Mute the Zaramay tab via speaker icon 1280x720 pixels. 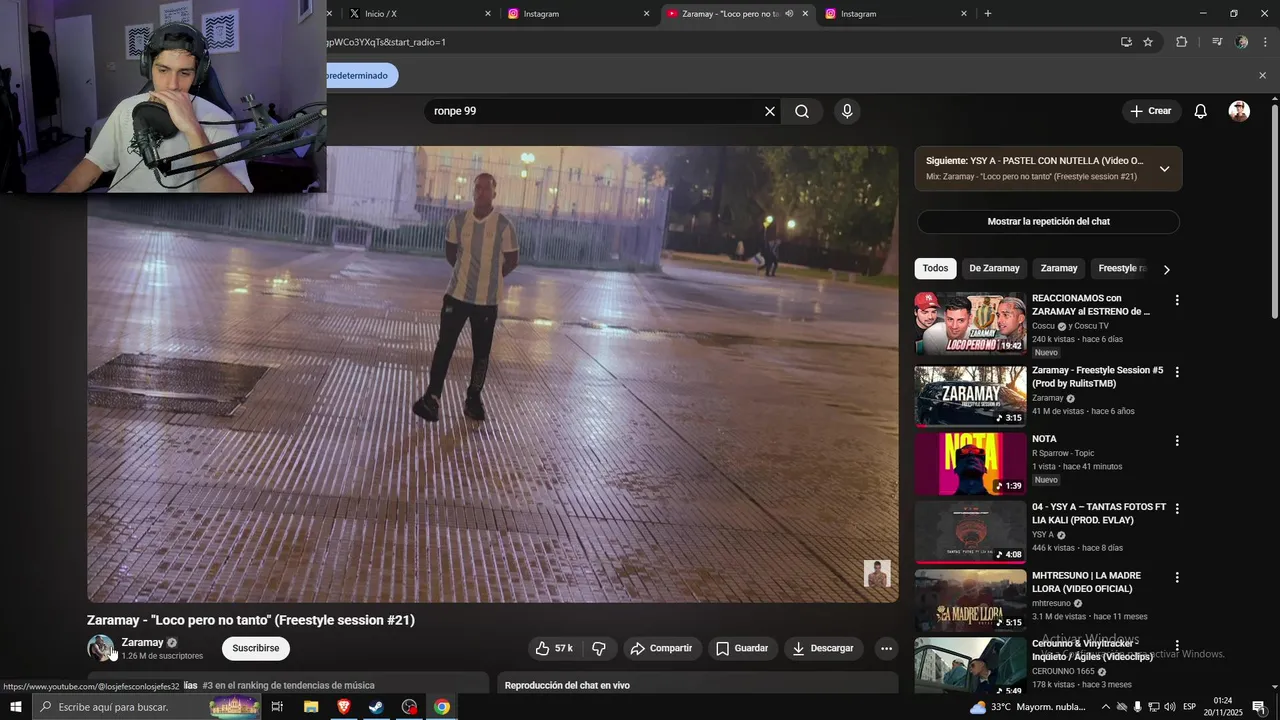[789, 13]
